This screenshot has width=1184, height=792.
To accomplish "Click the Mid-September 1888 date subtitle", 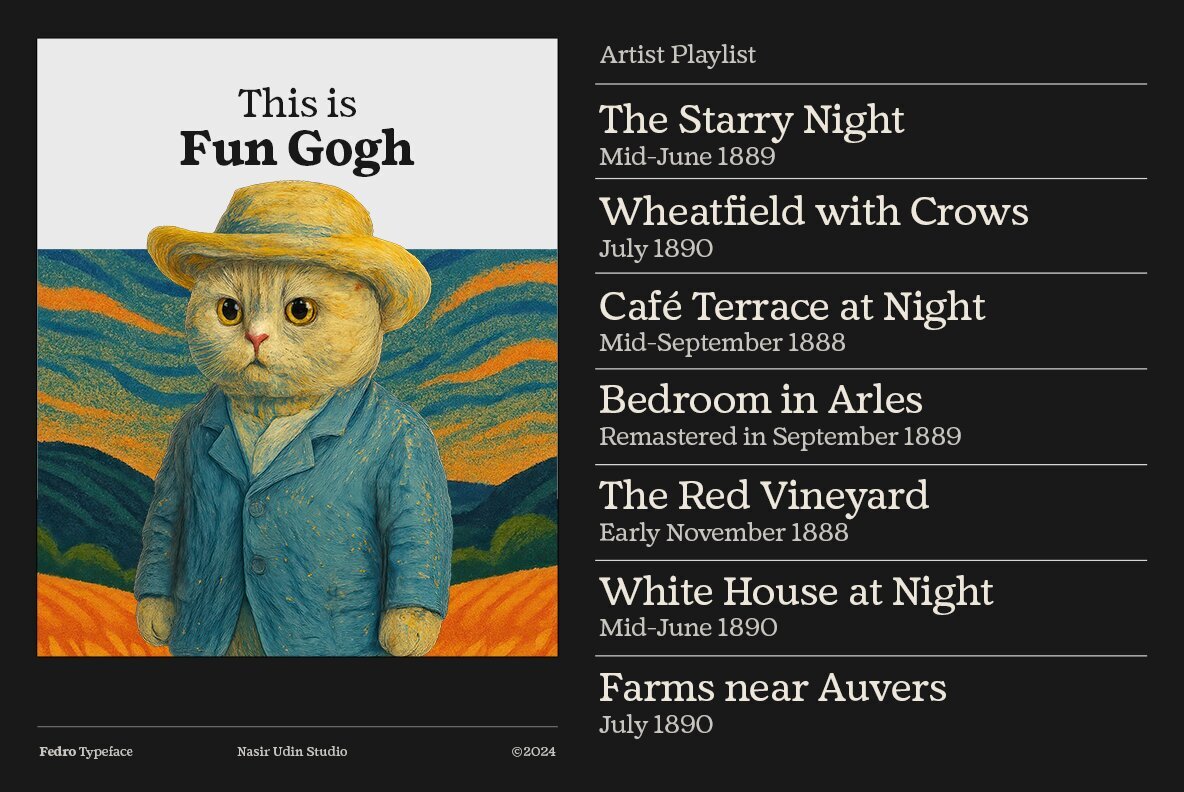I will coord(722,343).
